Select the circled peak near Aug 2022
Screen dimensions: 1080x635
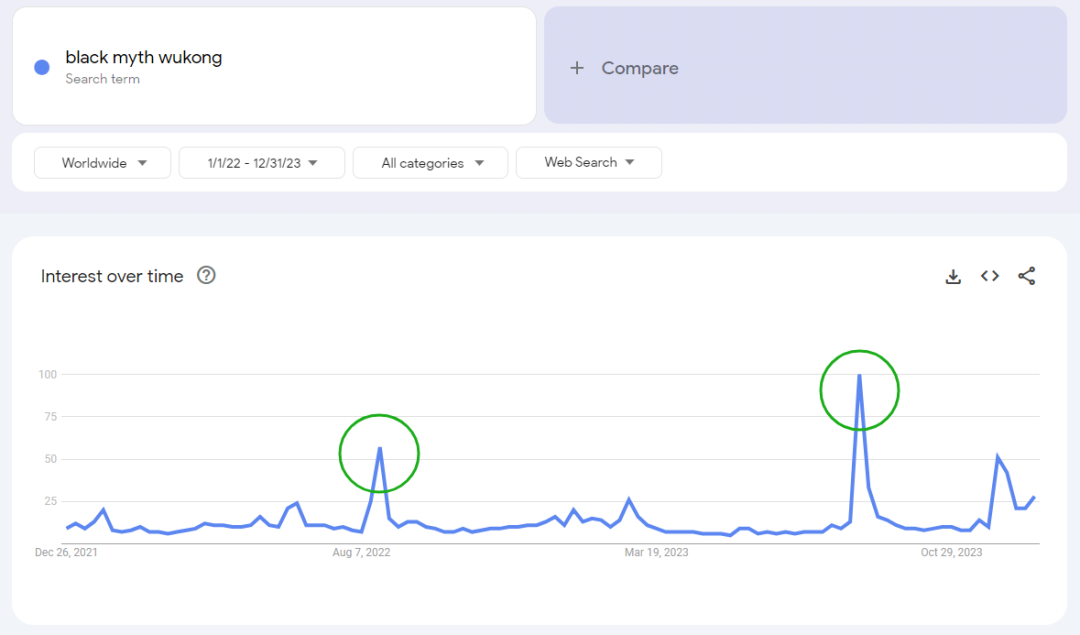(x=379, y=448)
